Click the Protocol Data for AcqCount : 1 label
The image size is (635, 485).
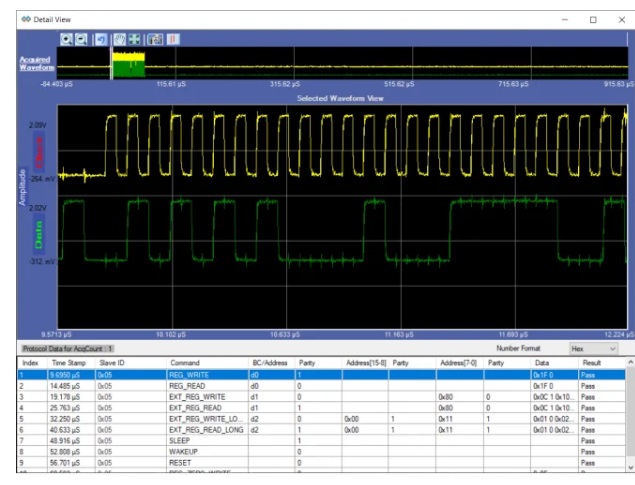point(68,349)
